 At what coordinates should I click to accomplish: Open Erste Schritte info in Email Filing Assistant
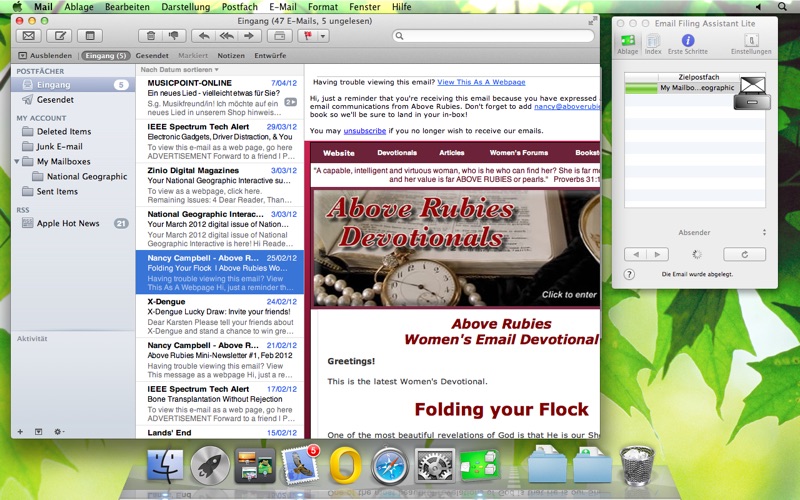pos(688,44)
